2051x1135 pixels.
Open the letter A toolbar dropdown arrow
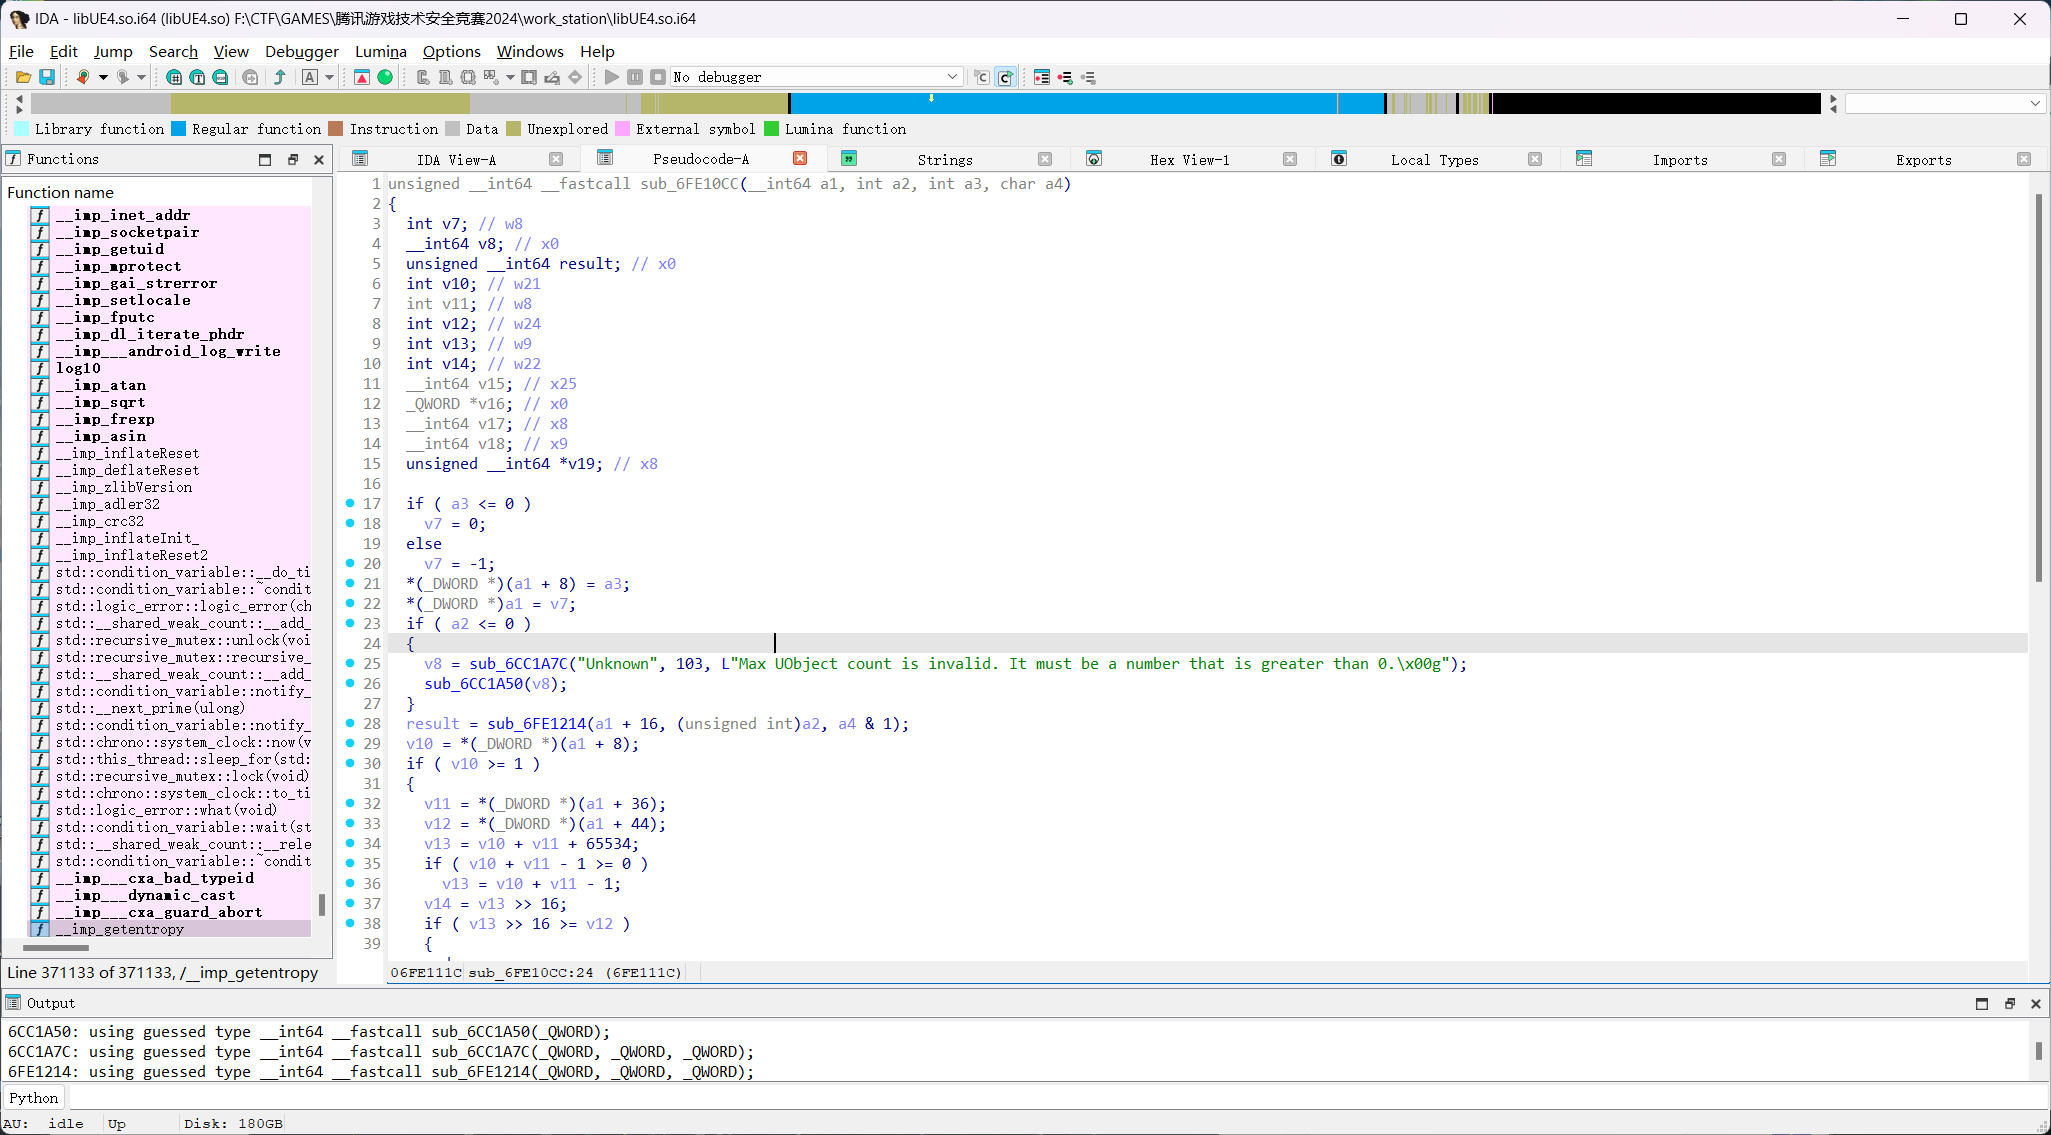click(329, 77)
